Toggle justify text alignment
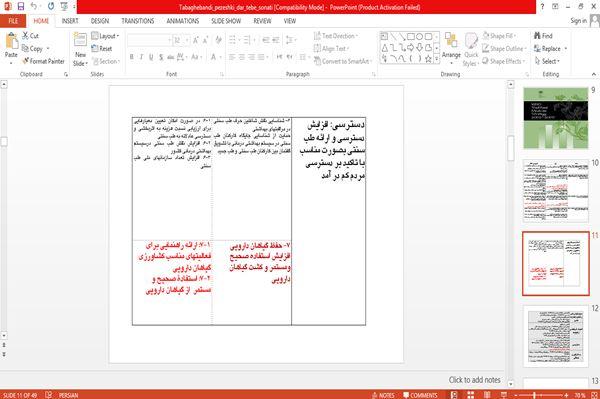This screenshot has width=600, height=399. [261, 57]
